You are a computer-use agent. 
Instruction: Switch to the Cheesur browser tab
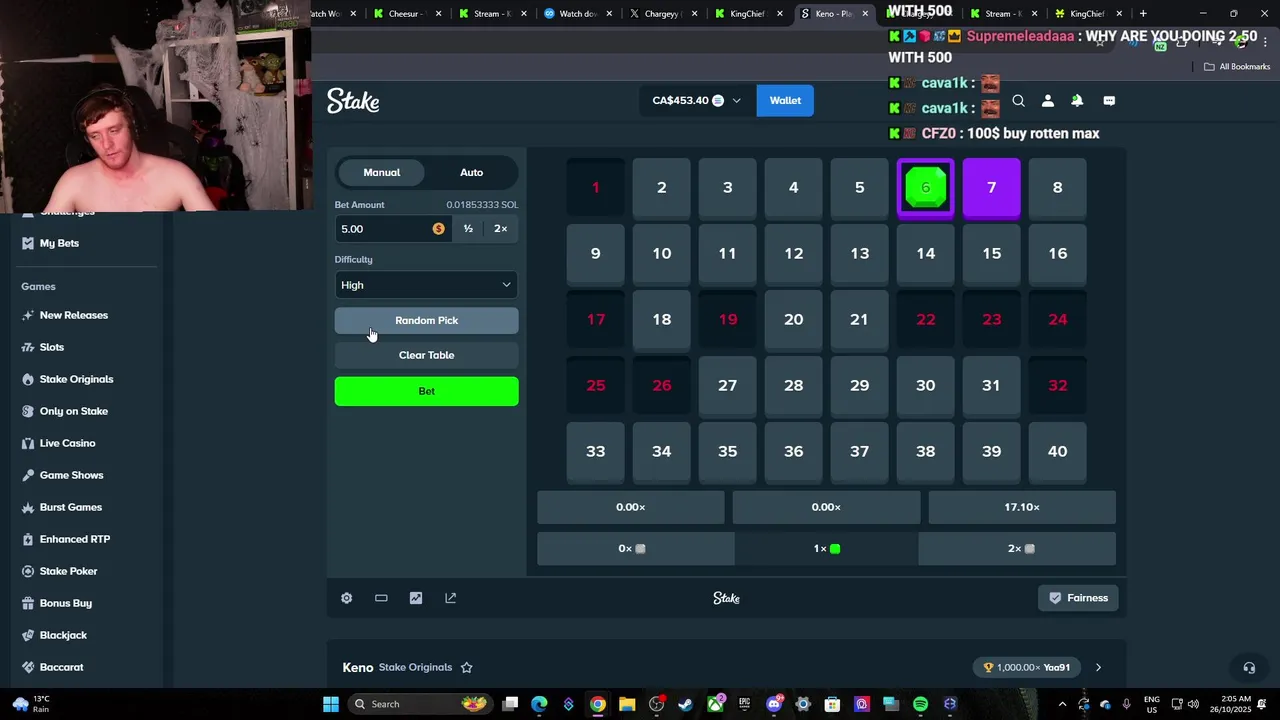(409, 14)
